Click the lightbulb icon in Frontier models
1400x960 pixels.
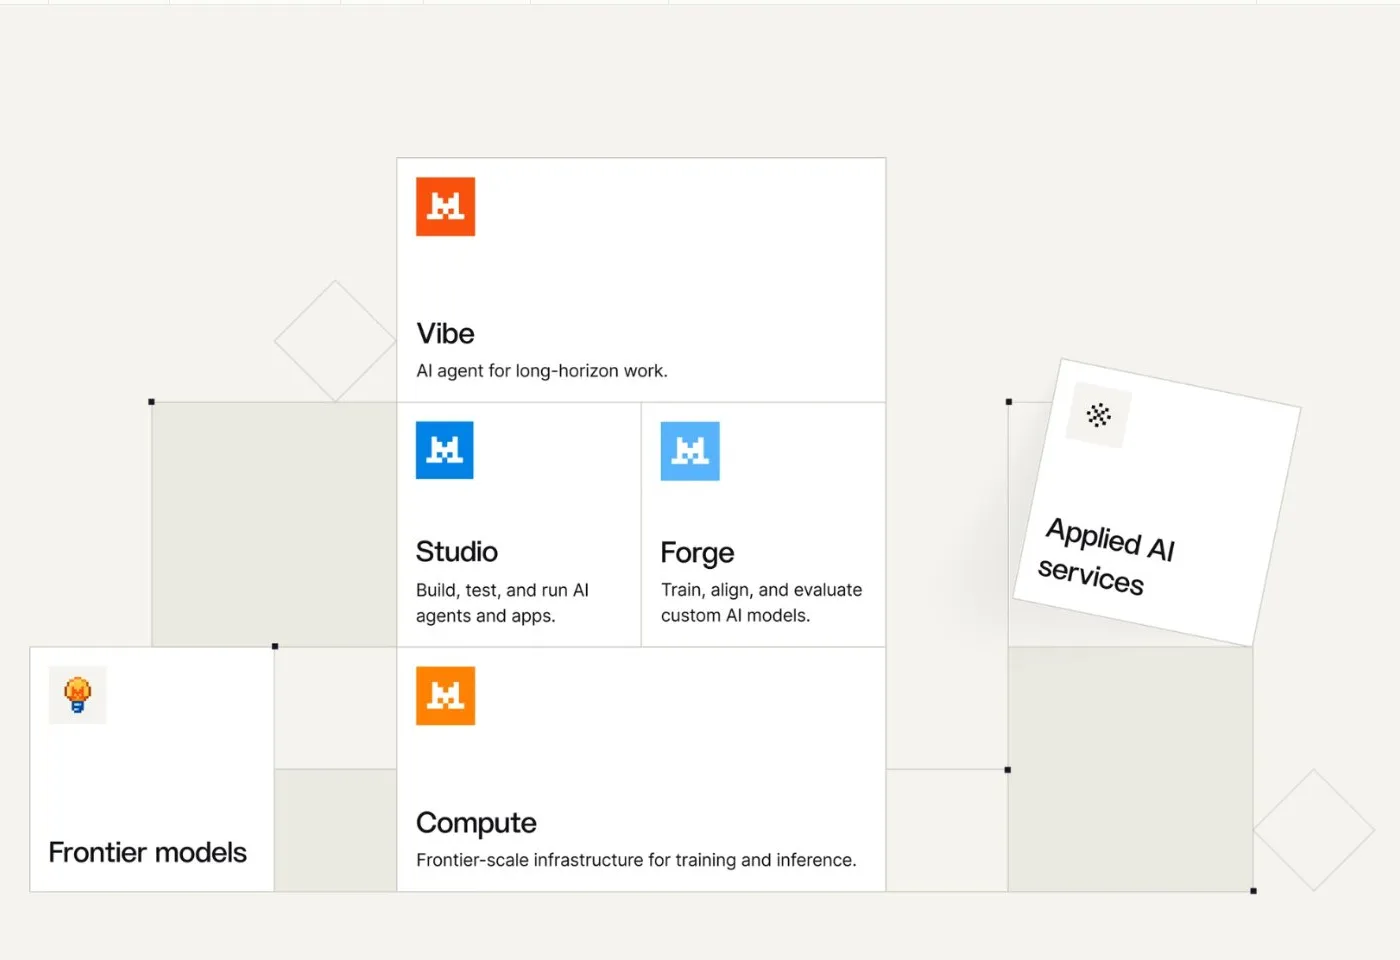tap(78, 695)
